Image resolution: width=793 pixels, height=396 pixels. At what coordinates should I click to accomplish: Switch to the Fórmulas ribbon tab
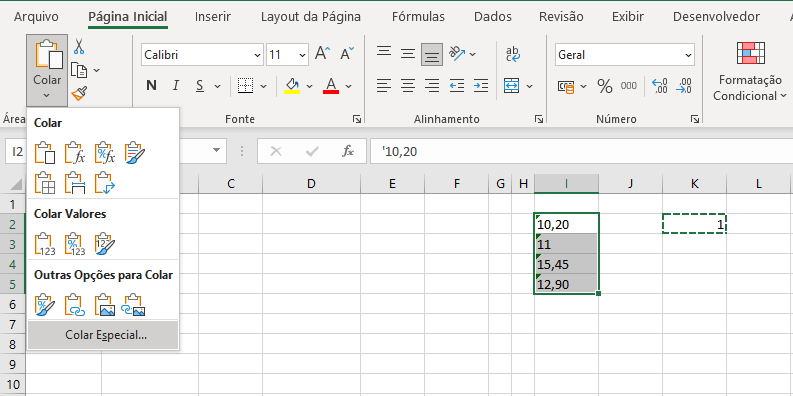pos(418,17)
